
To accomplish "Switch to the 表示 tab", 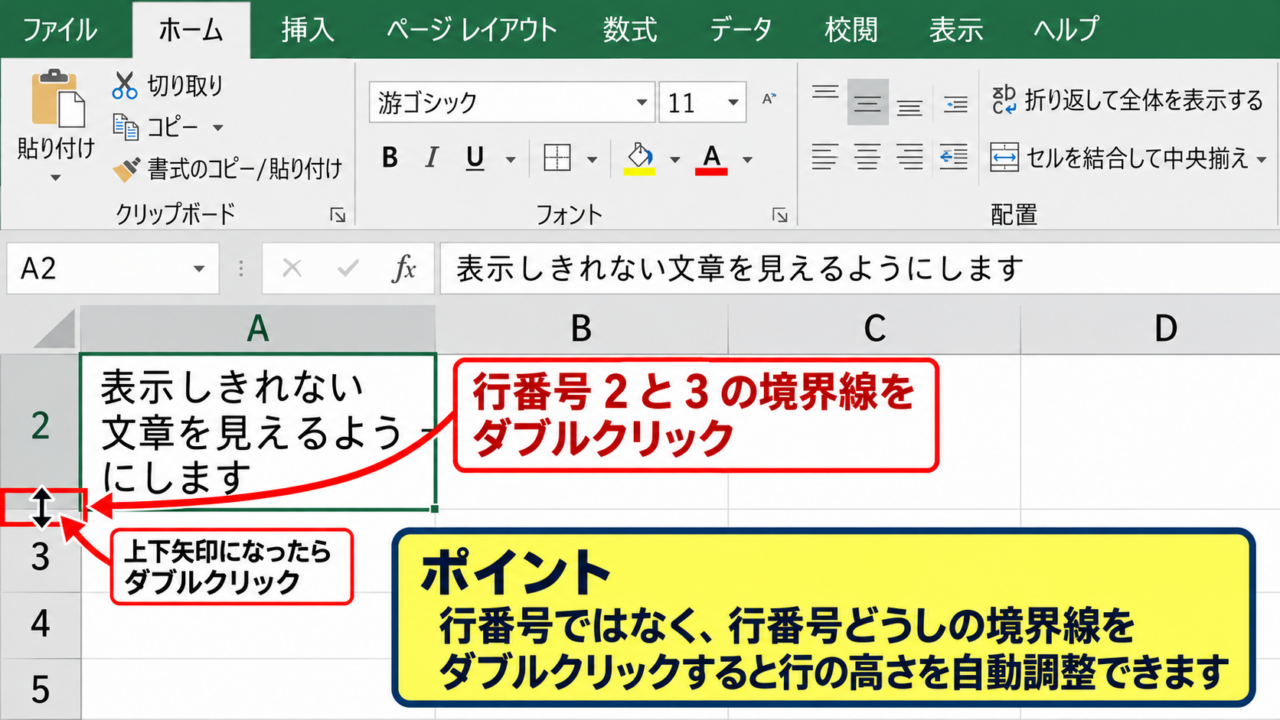I will pos(956,29).
